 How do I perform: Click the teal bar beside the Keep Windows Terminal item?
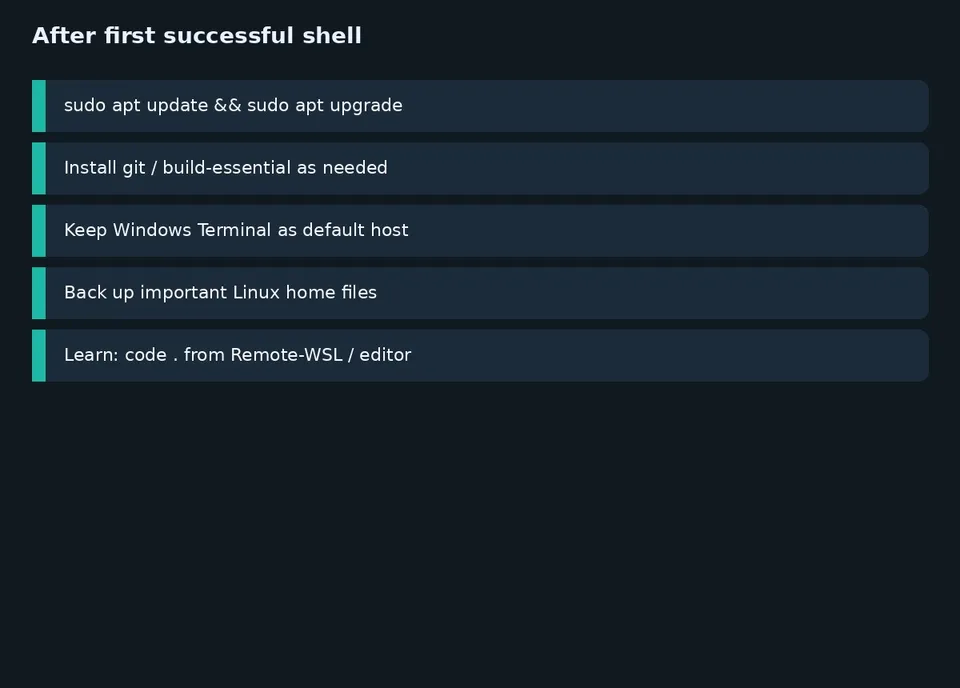[x=39, y=231]
